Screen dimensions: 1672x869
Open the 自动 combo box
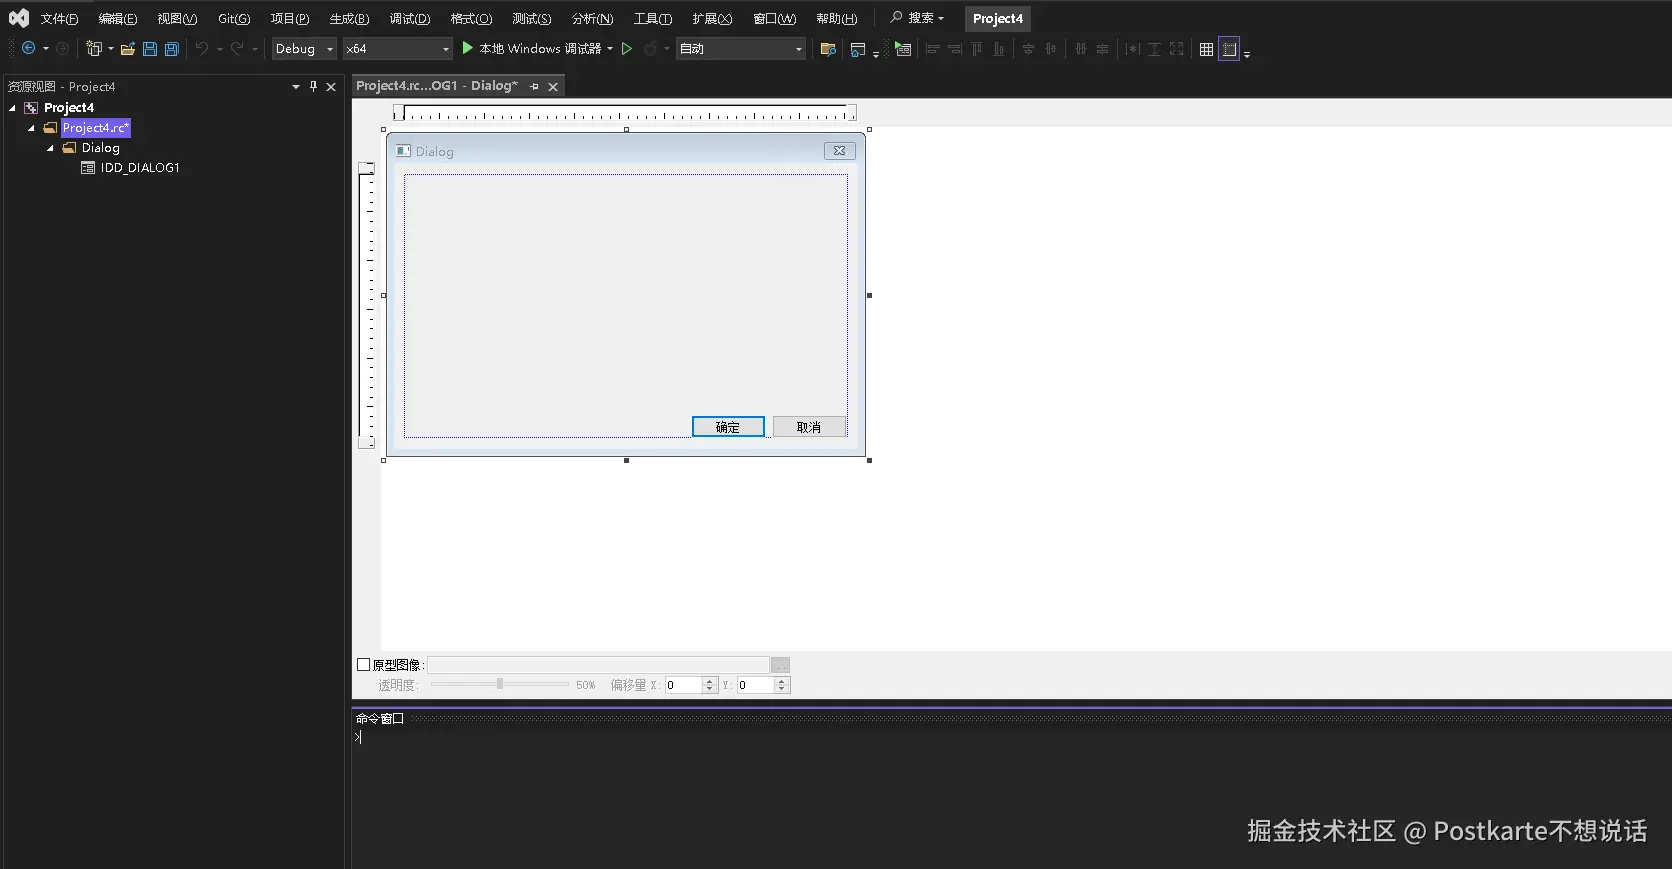pyautogui.click(x=741, y=48)
